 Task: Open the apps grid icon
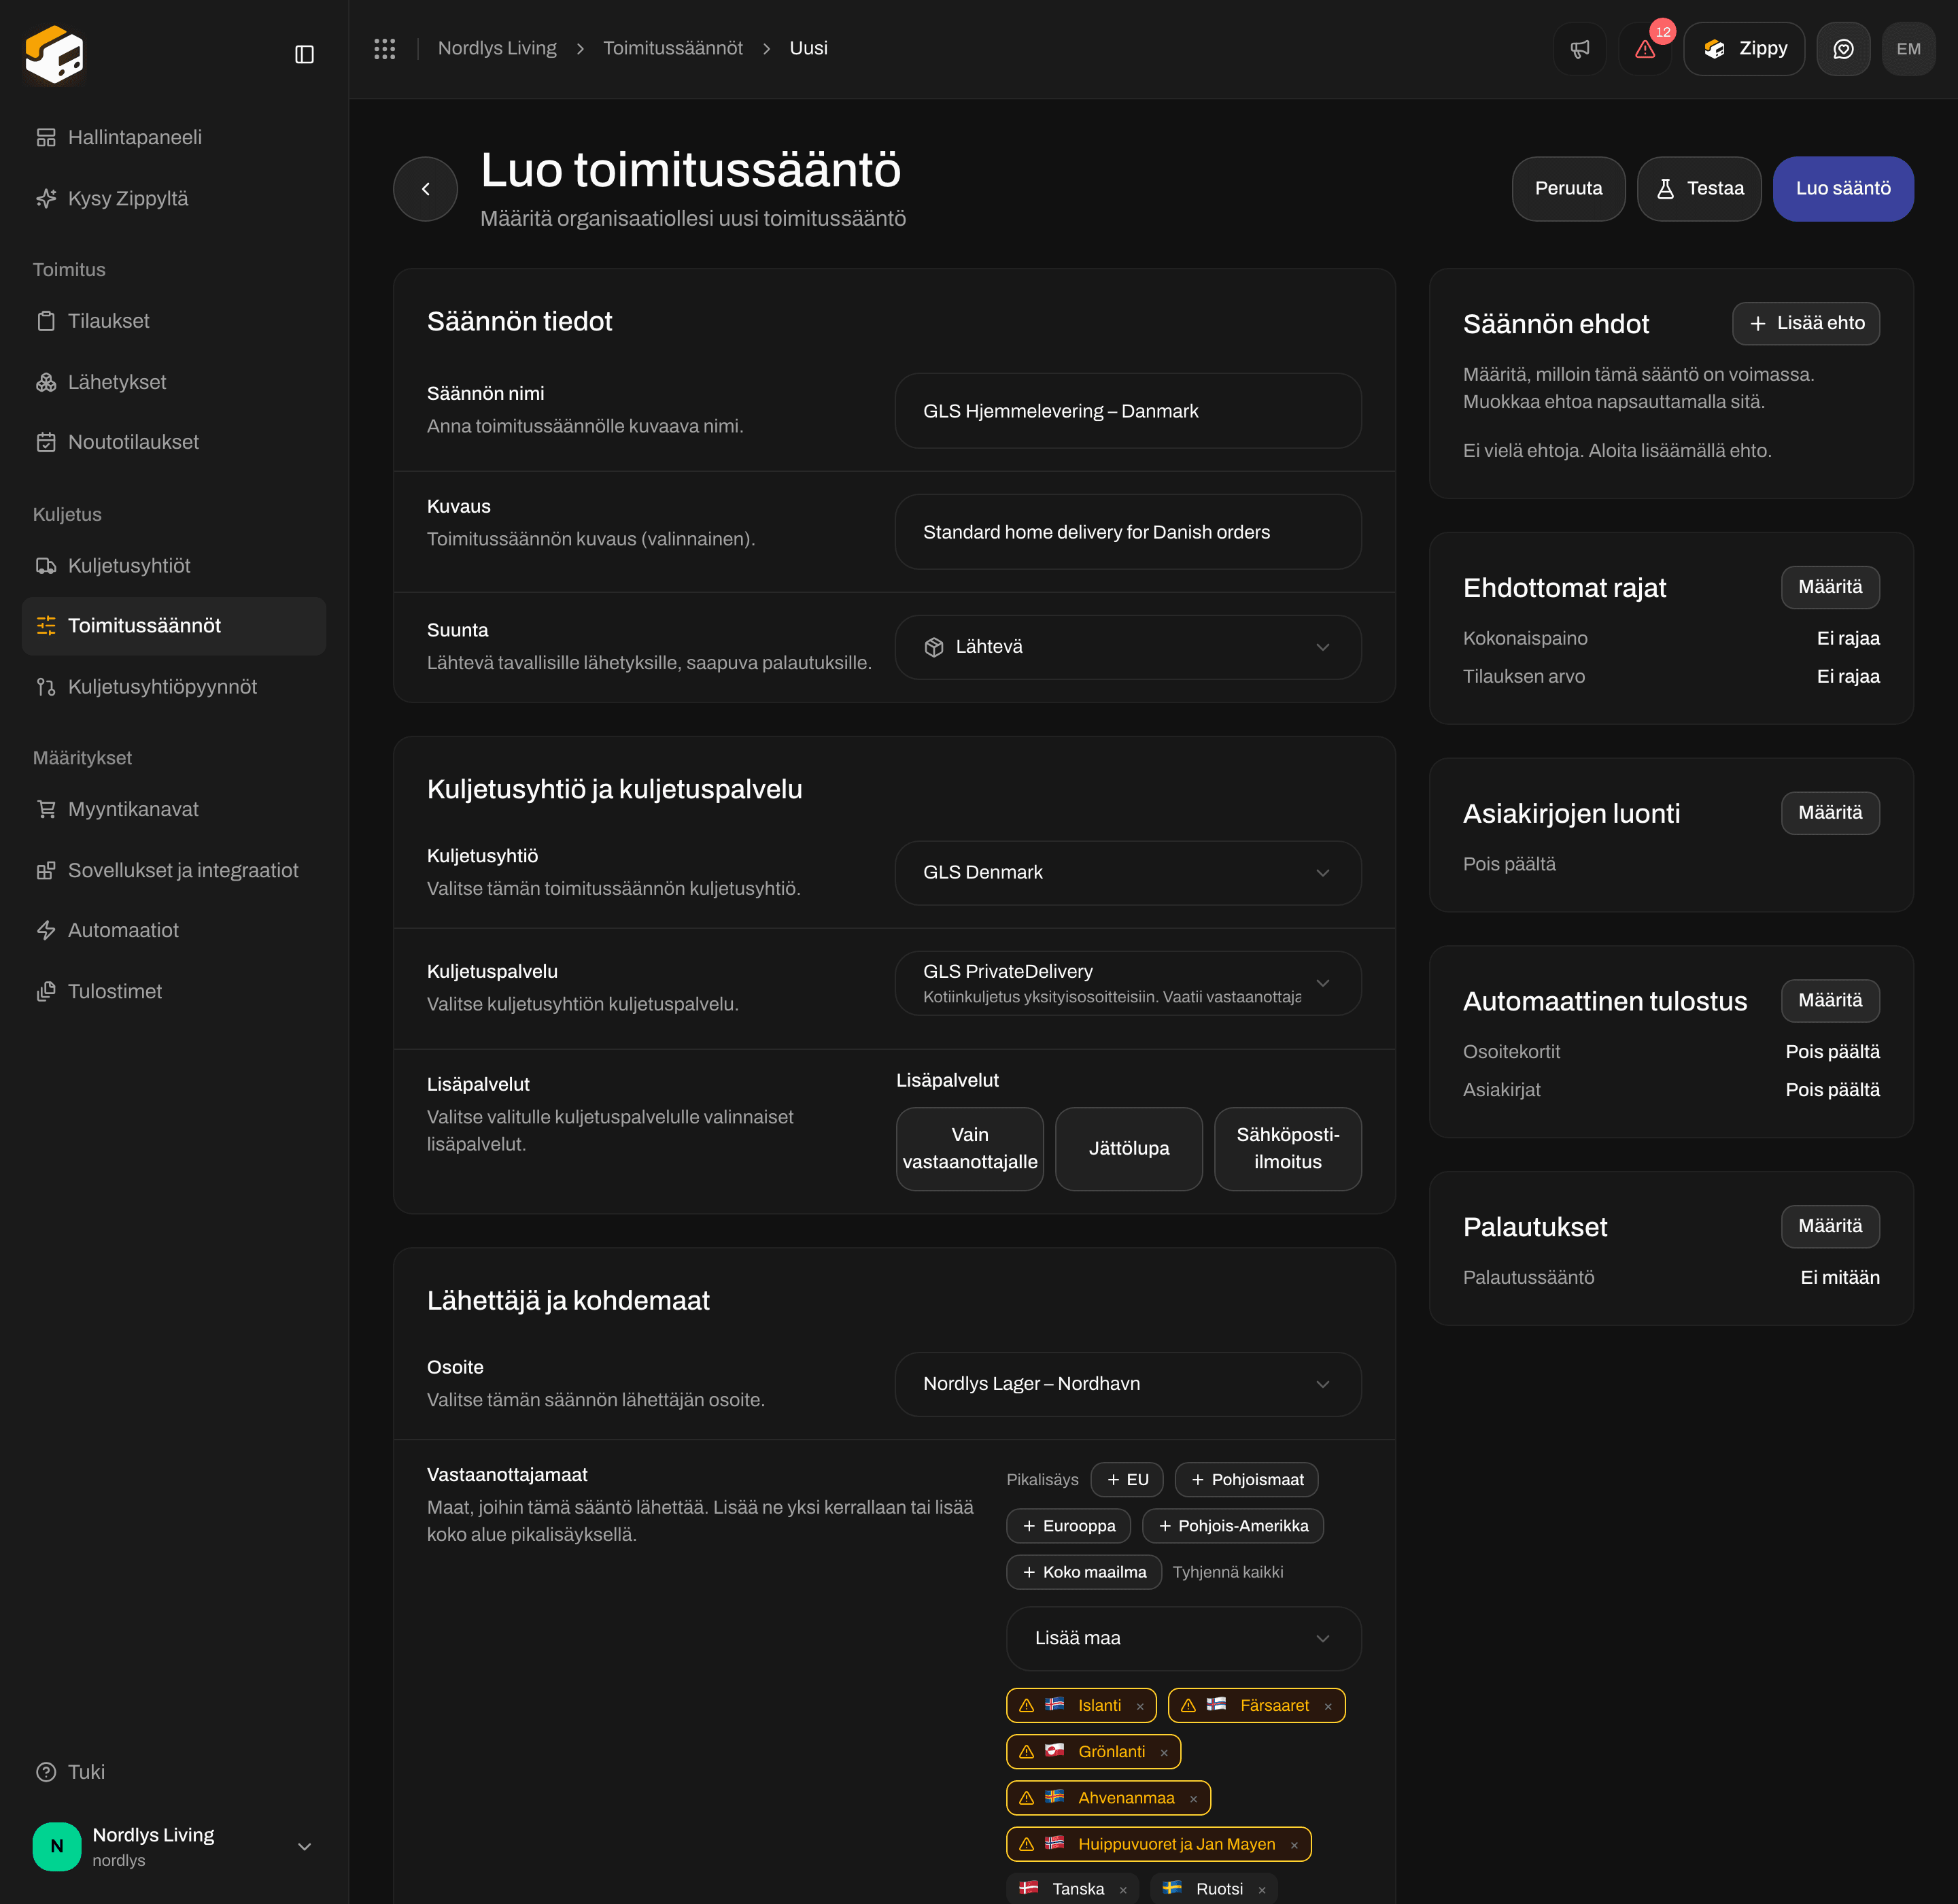pyautogui.click(x=385, y=48)
